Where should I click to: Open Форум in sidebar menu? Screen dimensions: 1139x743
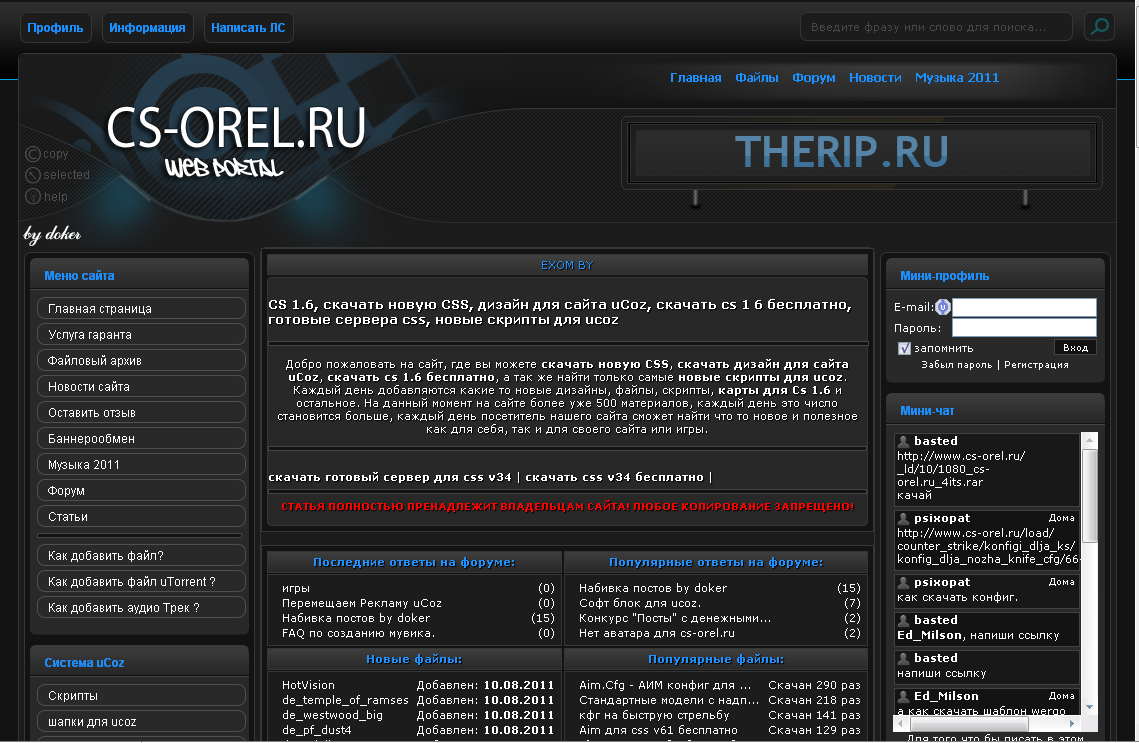click(141, 491)
